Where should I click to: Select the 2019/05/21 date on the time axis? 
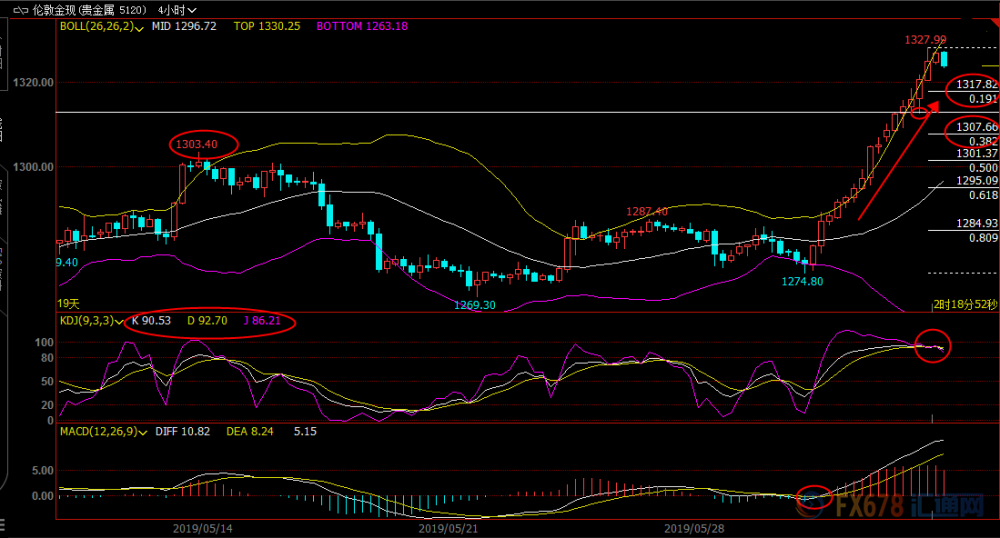pos(448,528)
